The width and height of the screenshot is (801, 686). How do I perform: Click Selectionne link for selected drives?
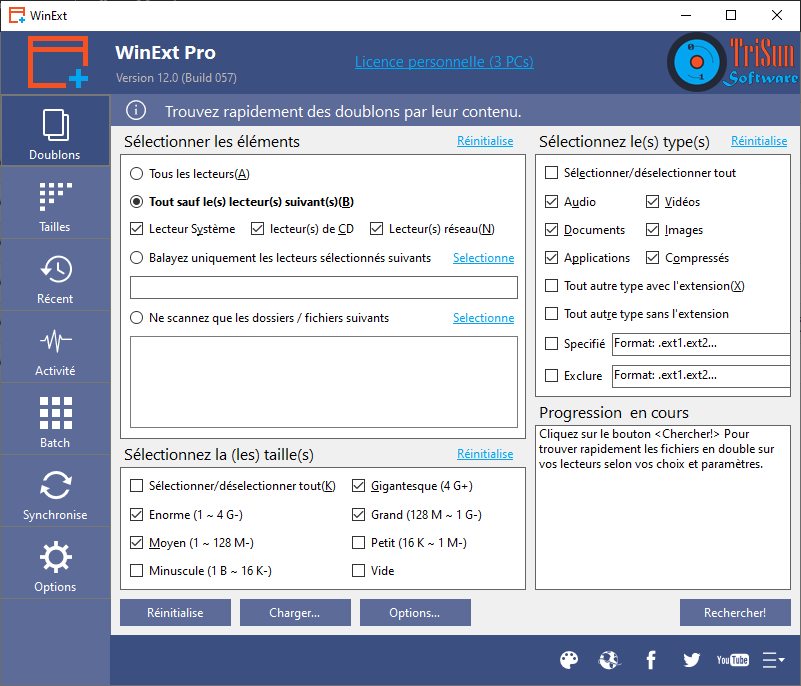click(x=483, y=258)
